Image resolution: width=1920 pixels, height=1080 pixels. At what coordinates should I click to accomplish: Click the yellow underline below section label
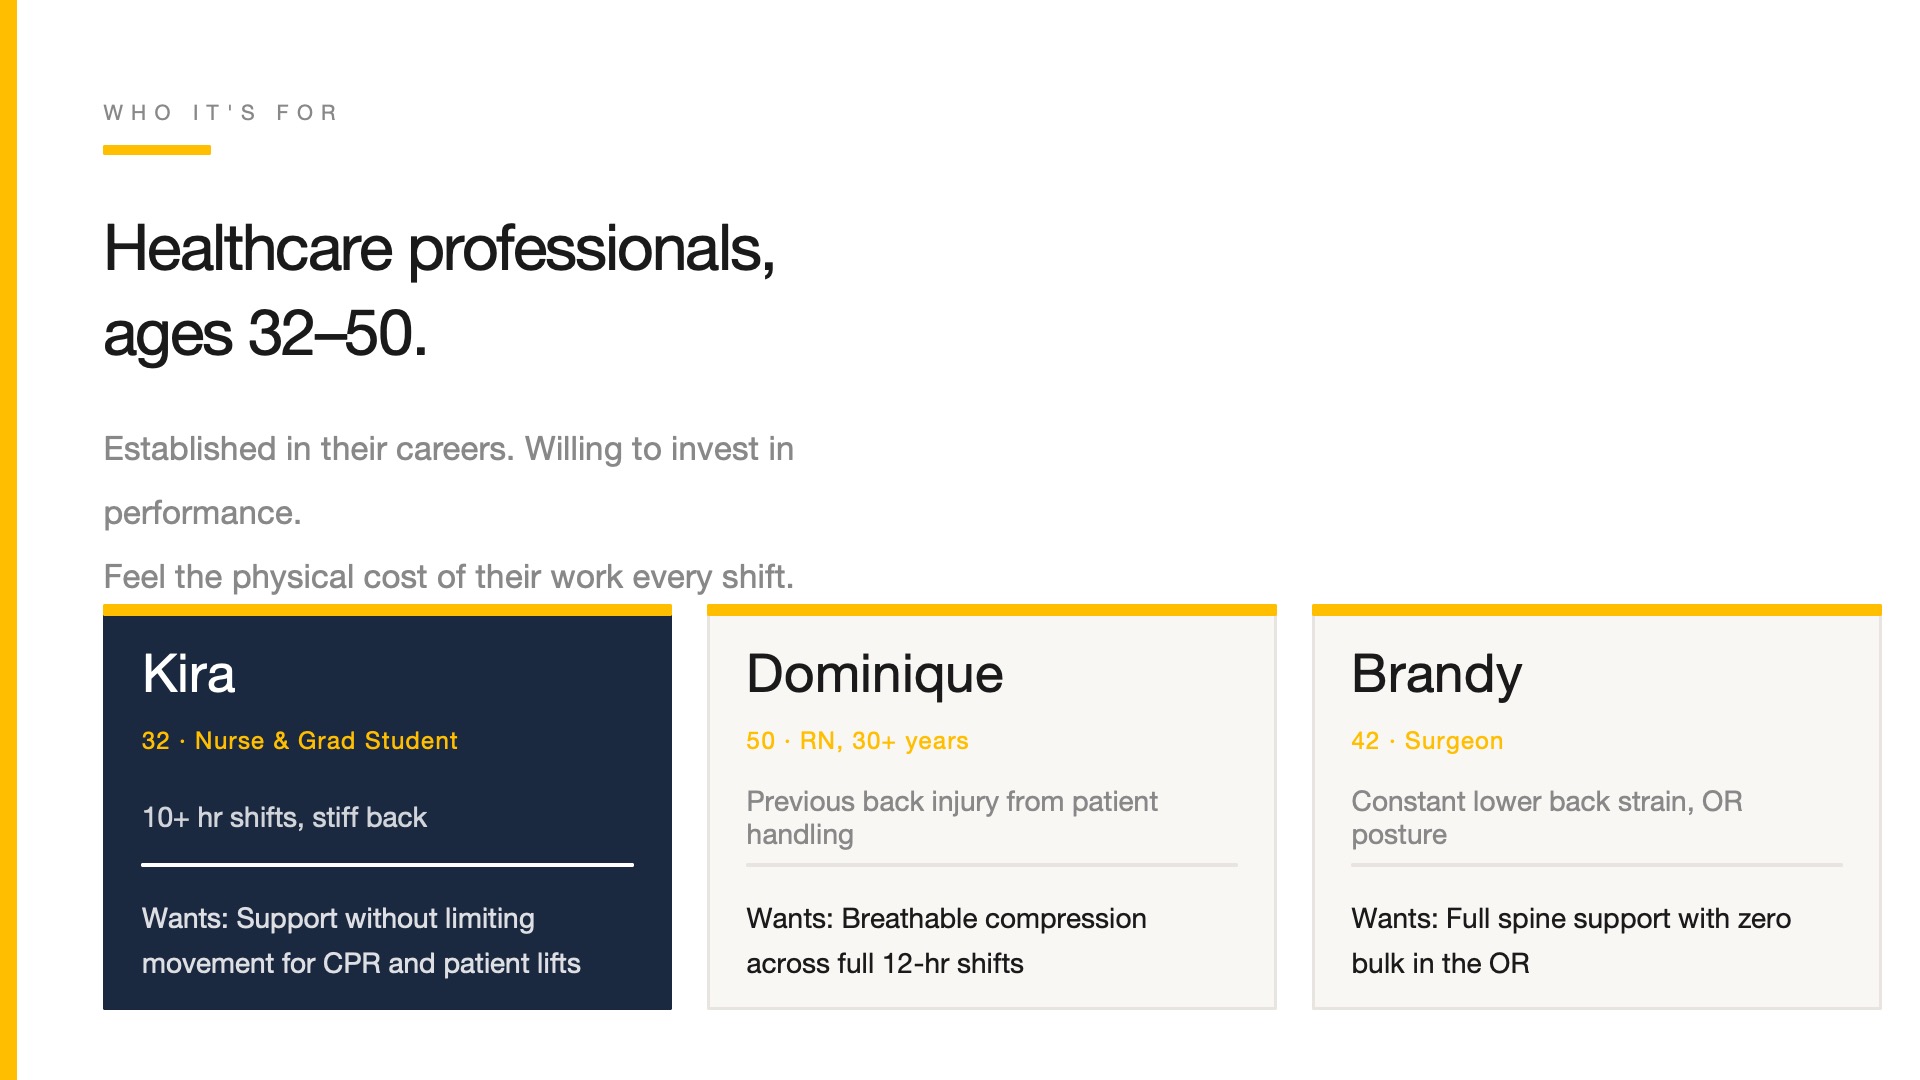[157, 150]
